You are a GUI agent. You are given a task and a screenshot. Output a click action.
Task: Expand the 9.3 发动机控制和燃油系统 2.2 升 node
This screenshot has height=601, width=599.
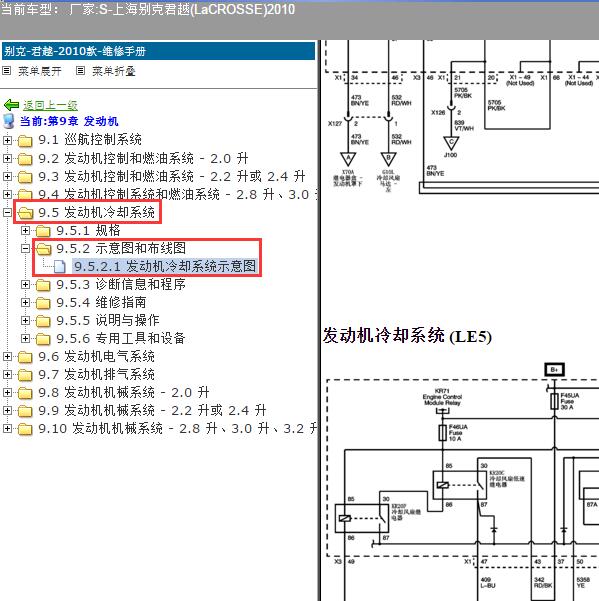click(7, 176)
